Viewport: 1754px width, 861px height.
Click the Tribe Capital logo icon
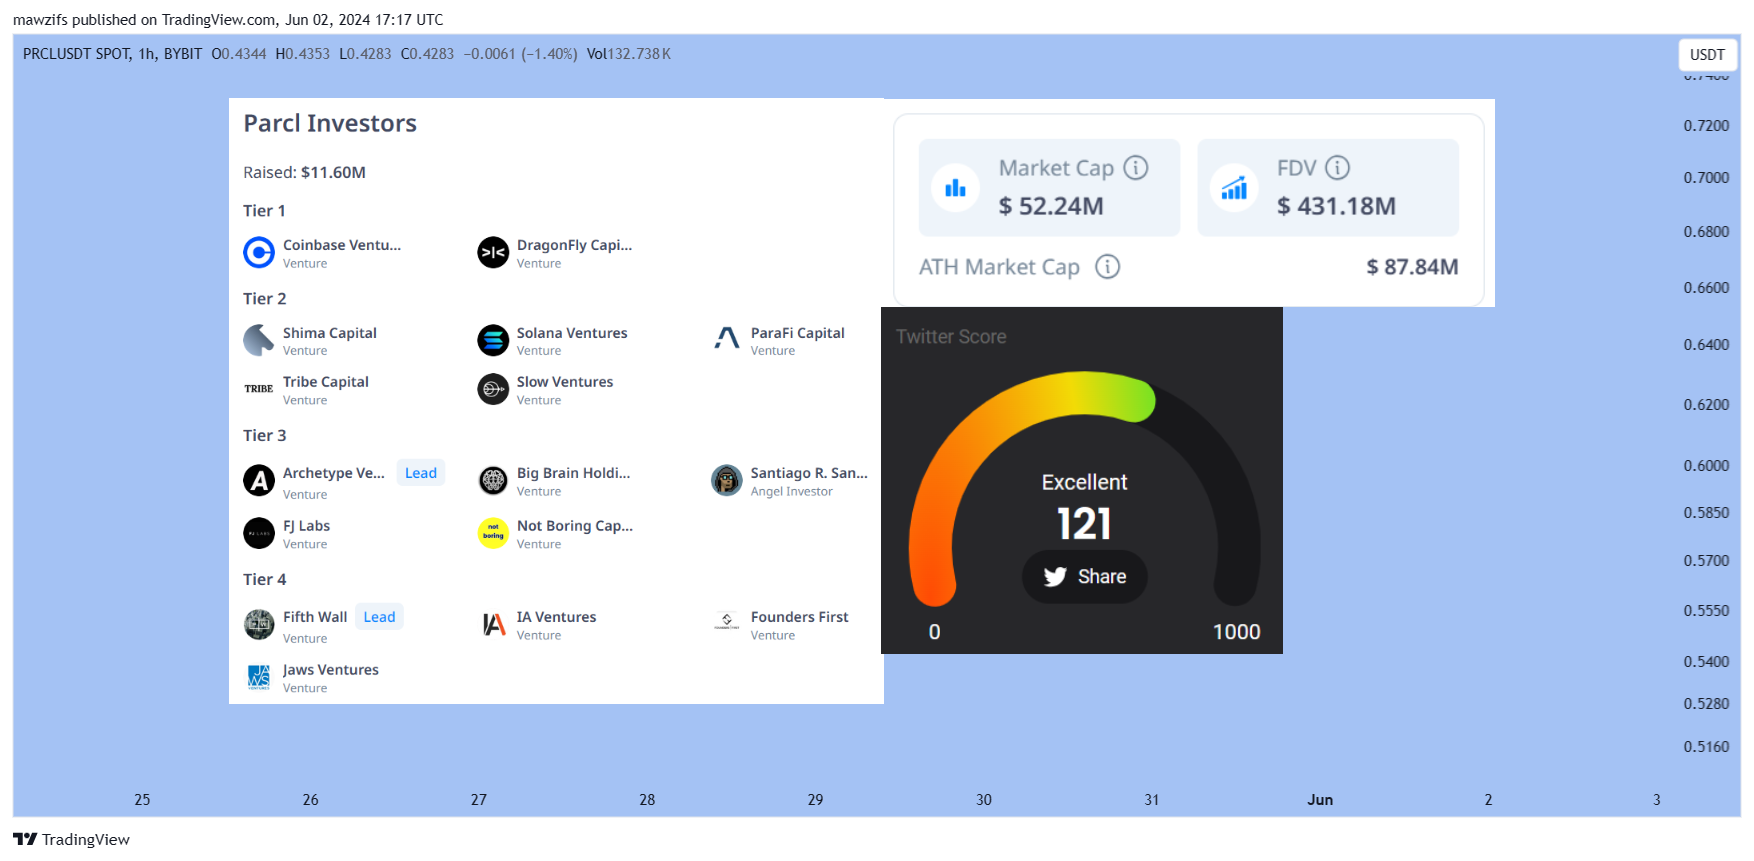pos(259,389)
